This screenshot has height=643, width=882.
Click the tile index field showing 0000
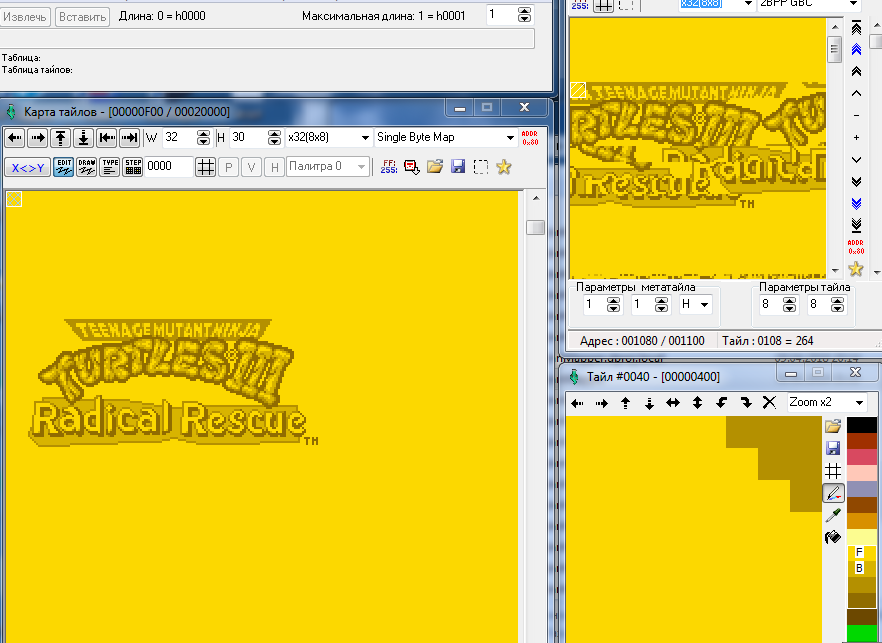[x=168, y=167]
